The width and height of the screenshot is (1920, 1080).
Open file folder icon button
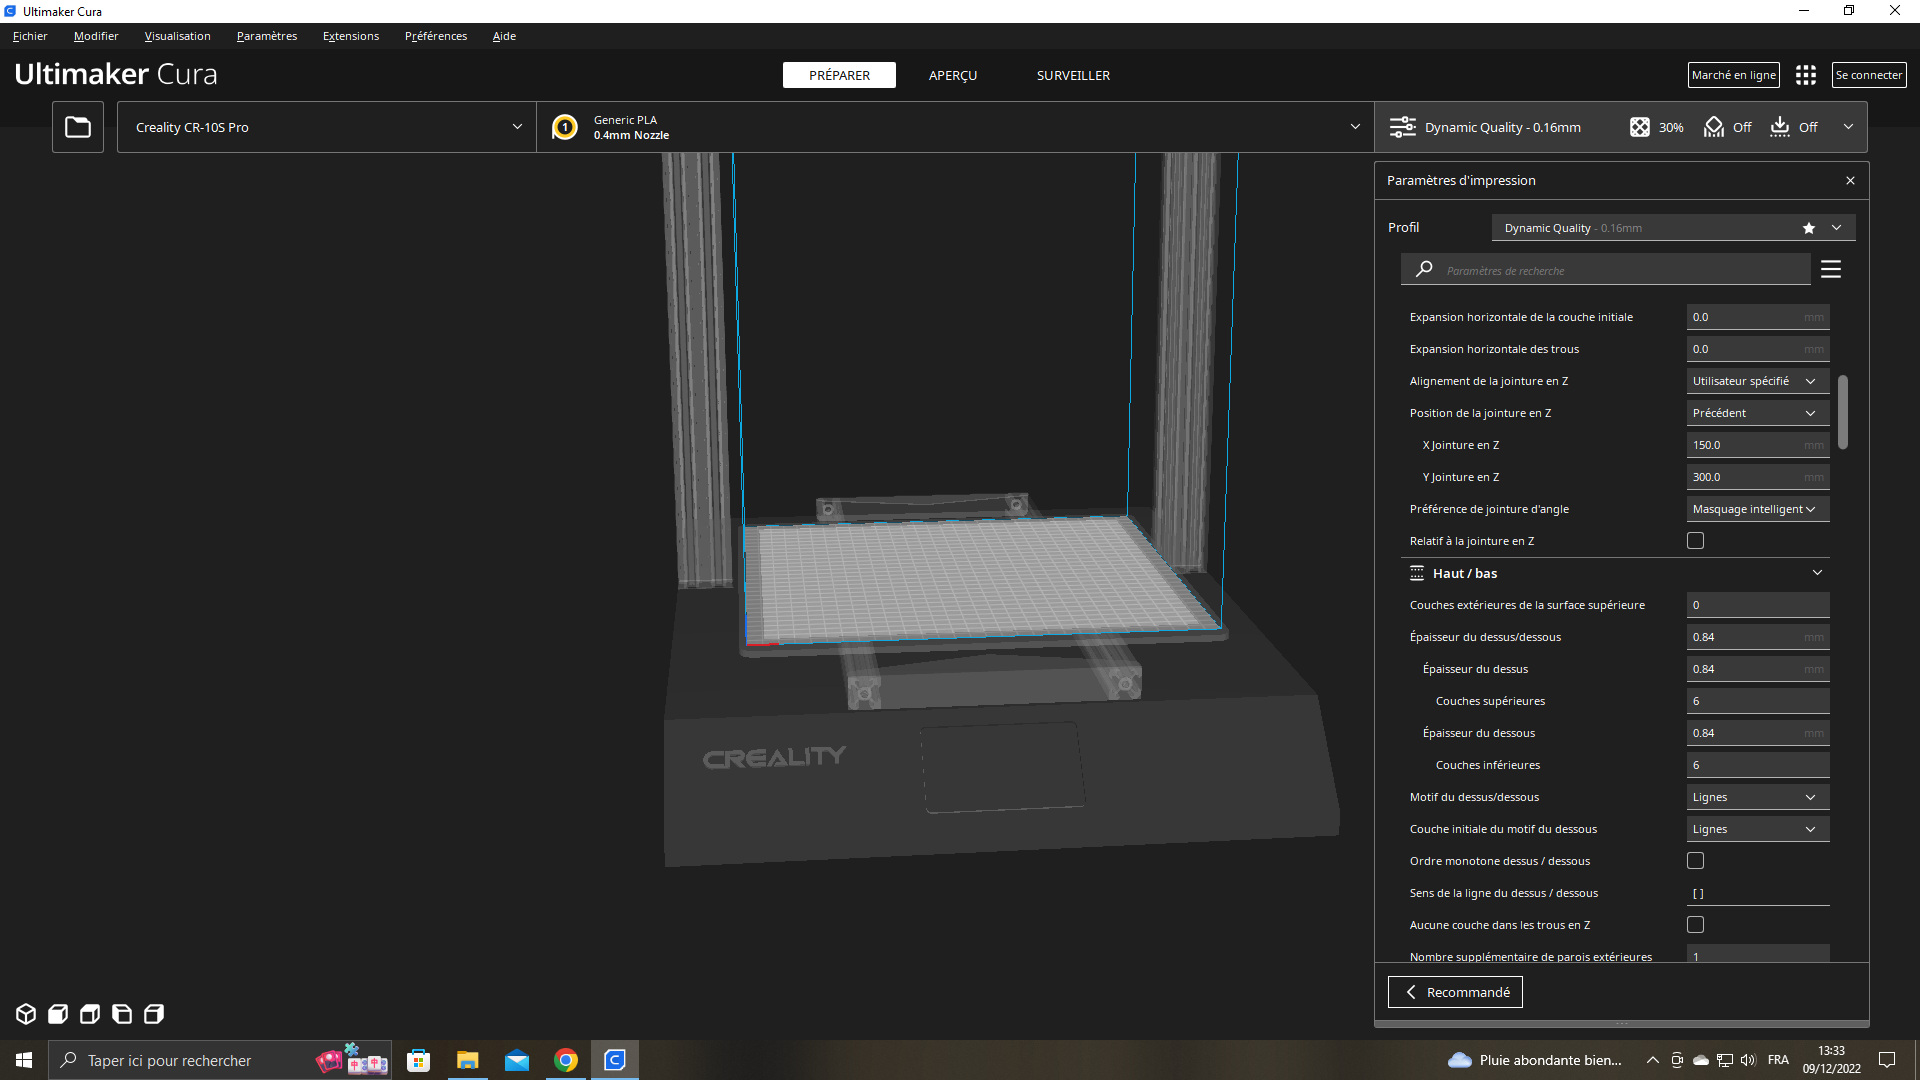coord(78,127)
